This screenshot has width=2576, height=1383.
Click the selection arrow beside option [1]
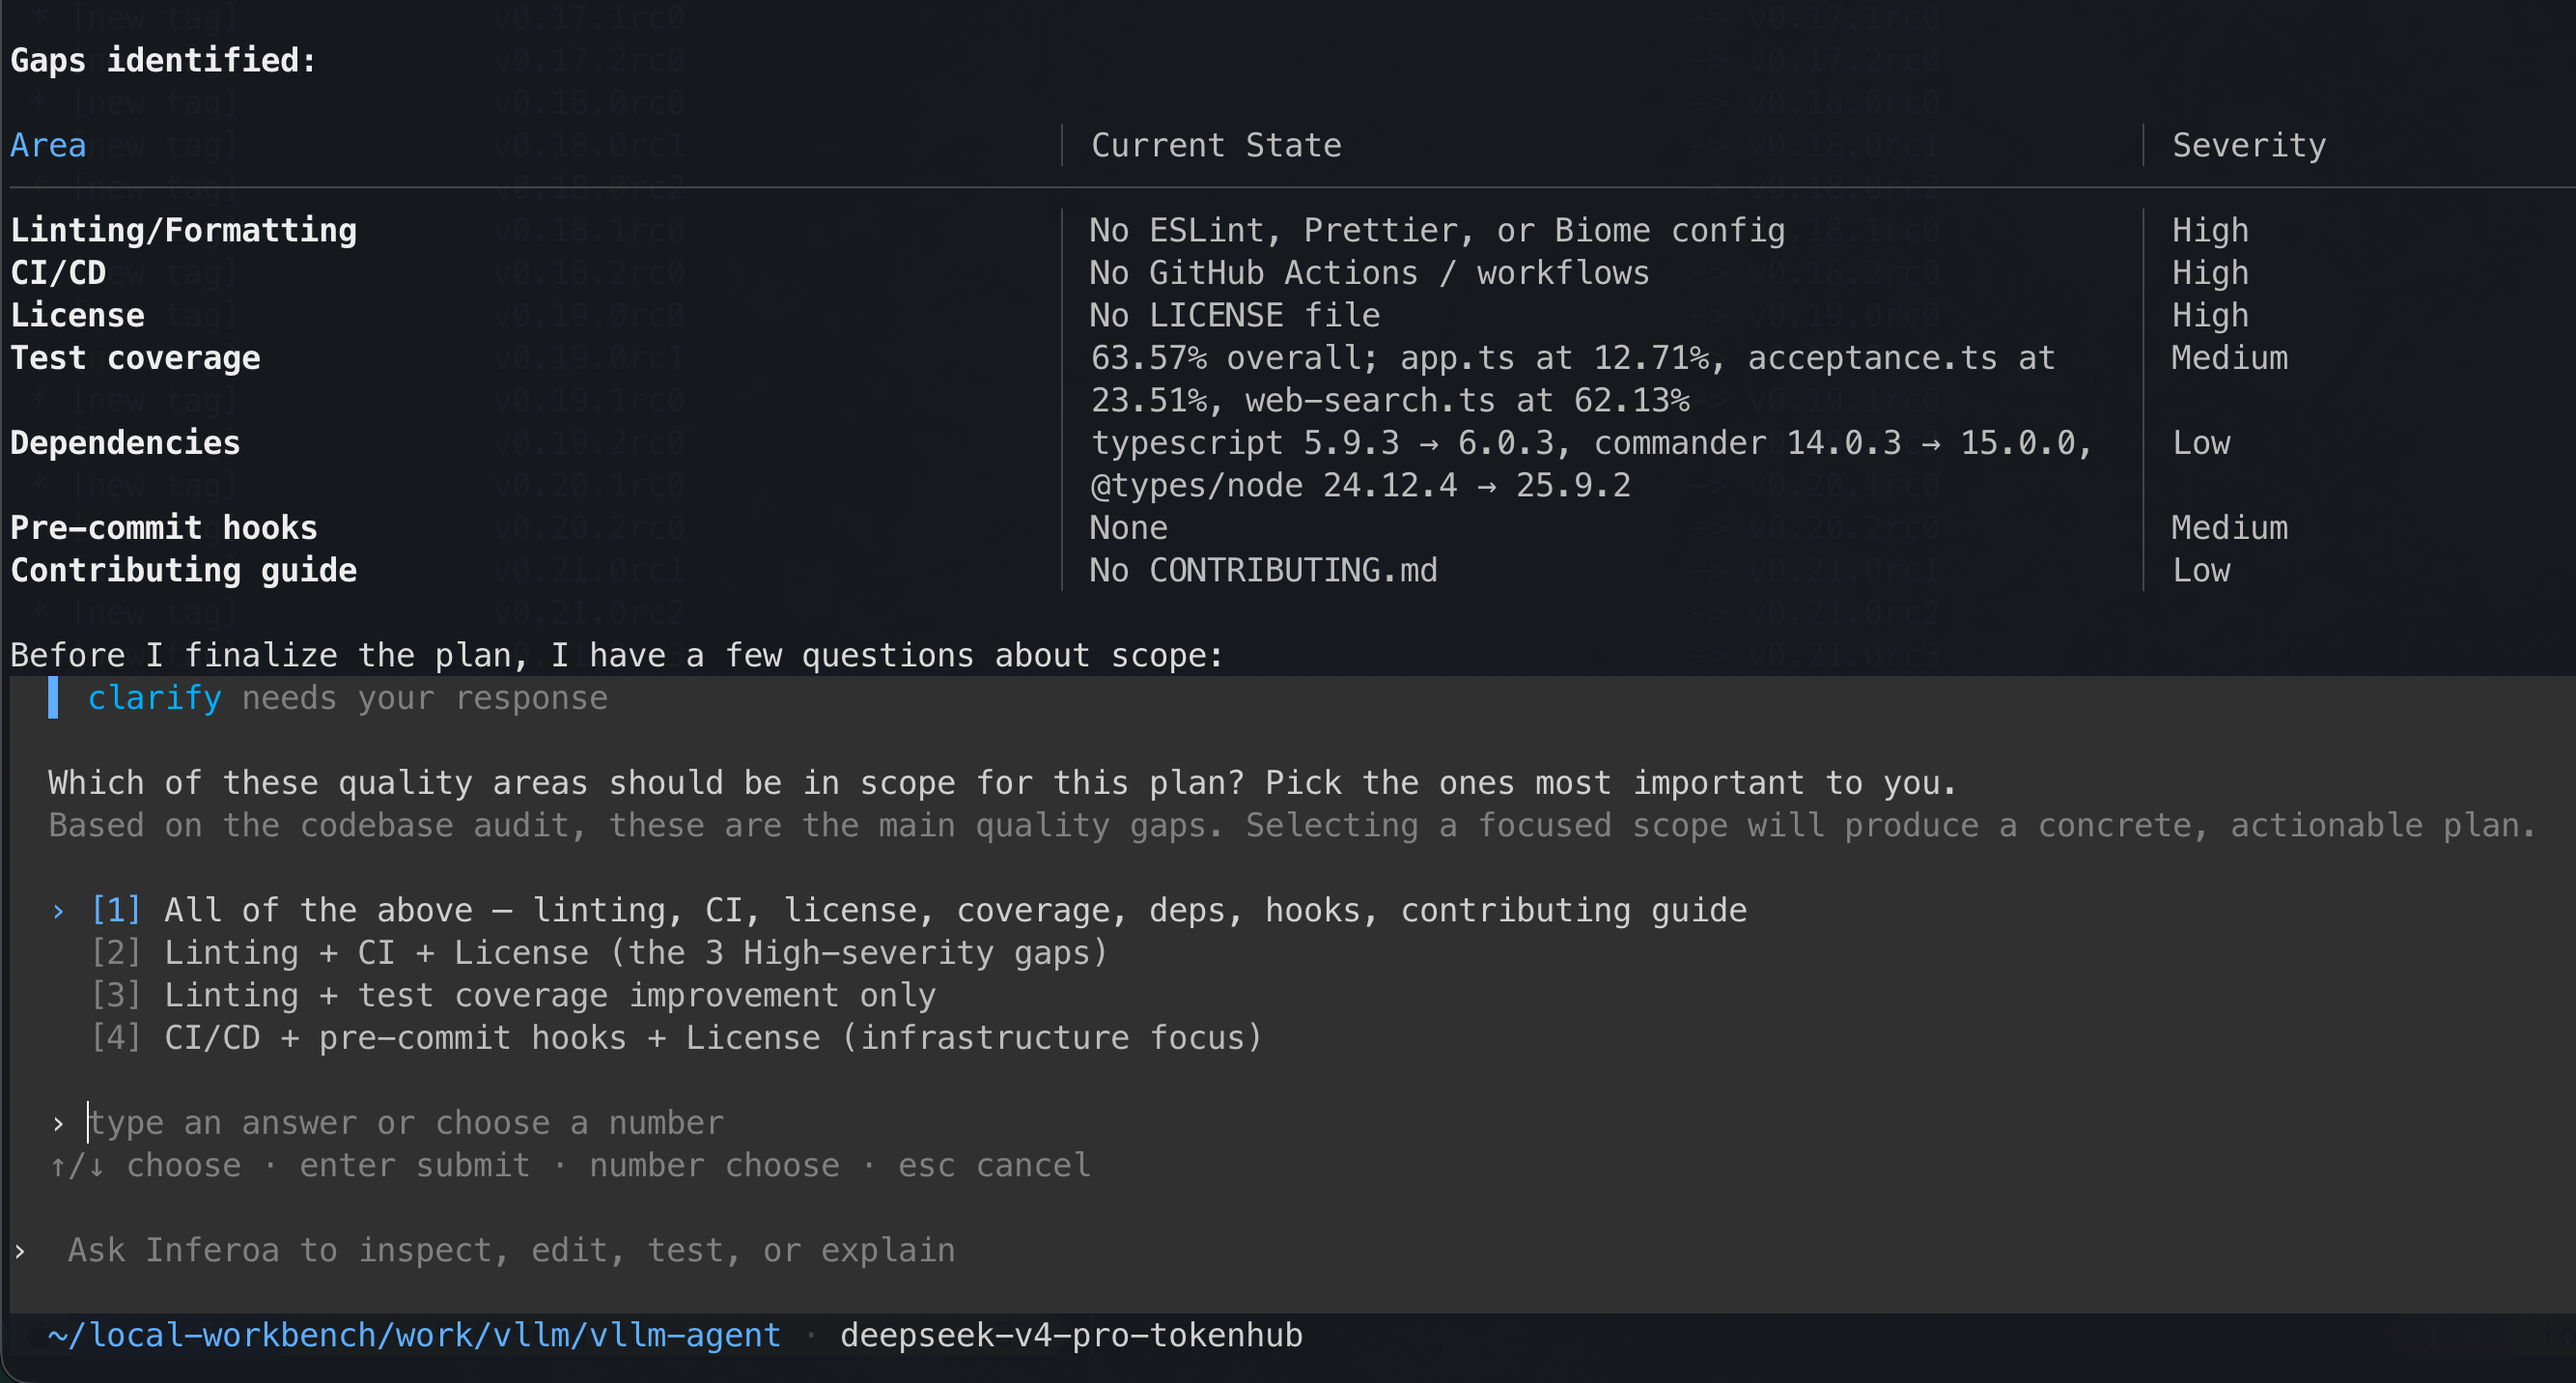pyautogui.click(x=58, y=911)
